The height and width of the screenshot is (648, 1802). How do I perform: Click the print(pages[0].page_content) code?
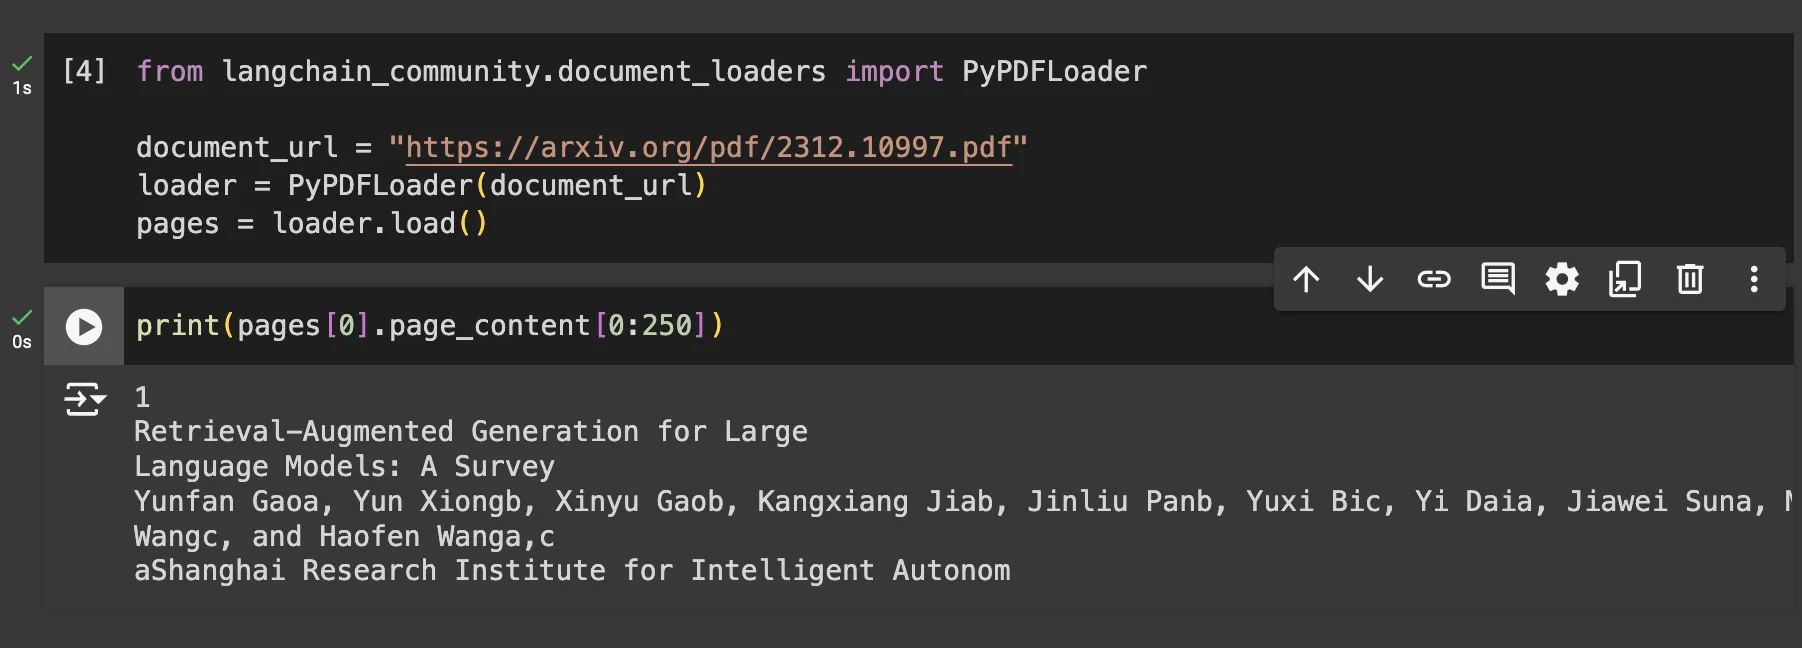(x=430, y=326)
